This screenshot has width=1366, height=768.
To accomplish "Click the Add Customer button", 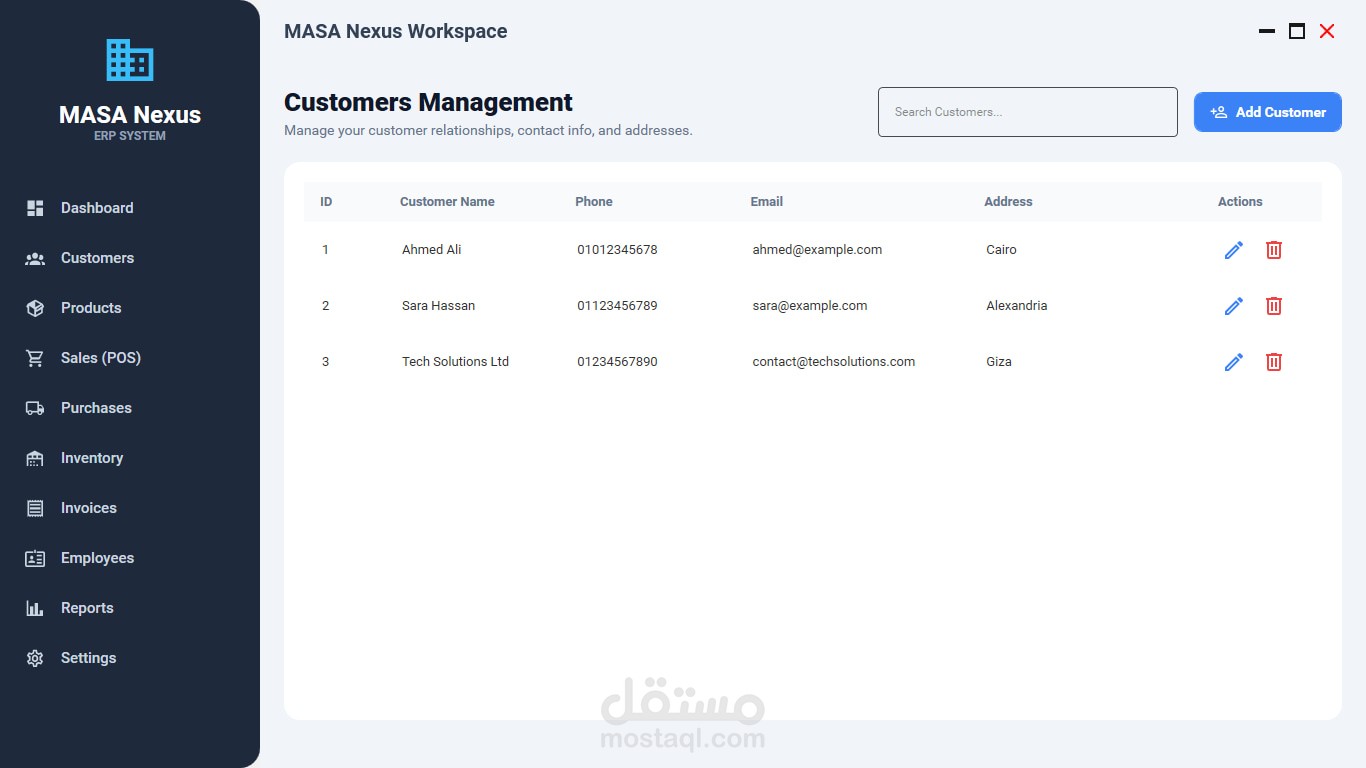I will pyautogui.click(x=1268, y=112).
